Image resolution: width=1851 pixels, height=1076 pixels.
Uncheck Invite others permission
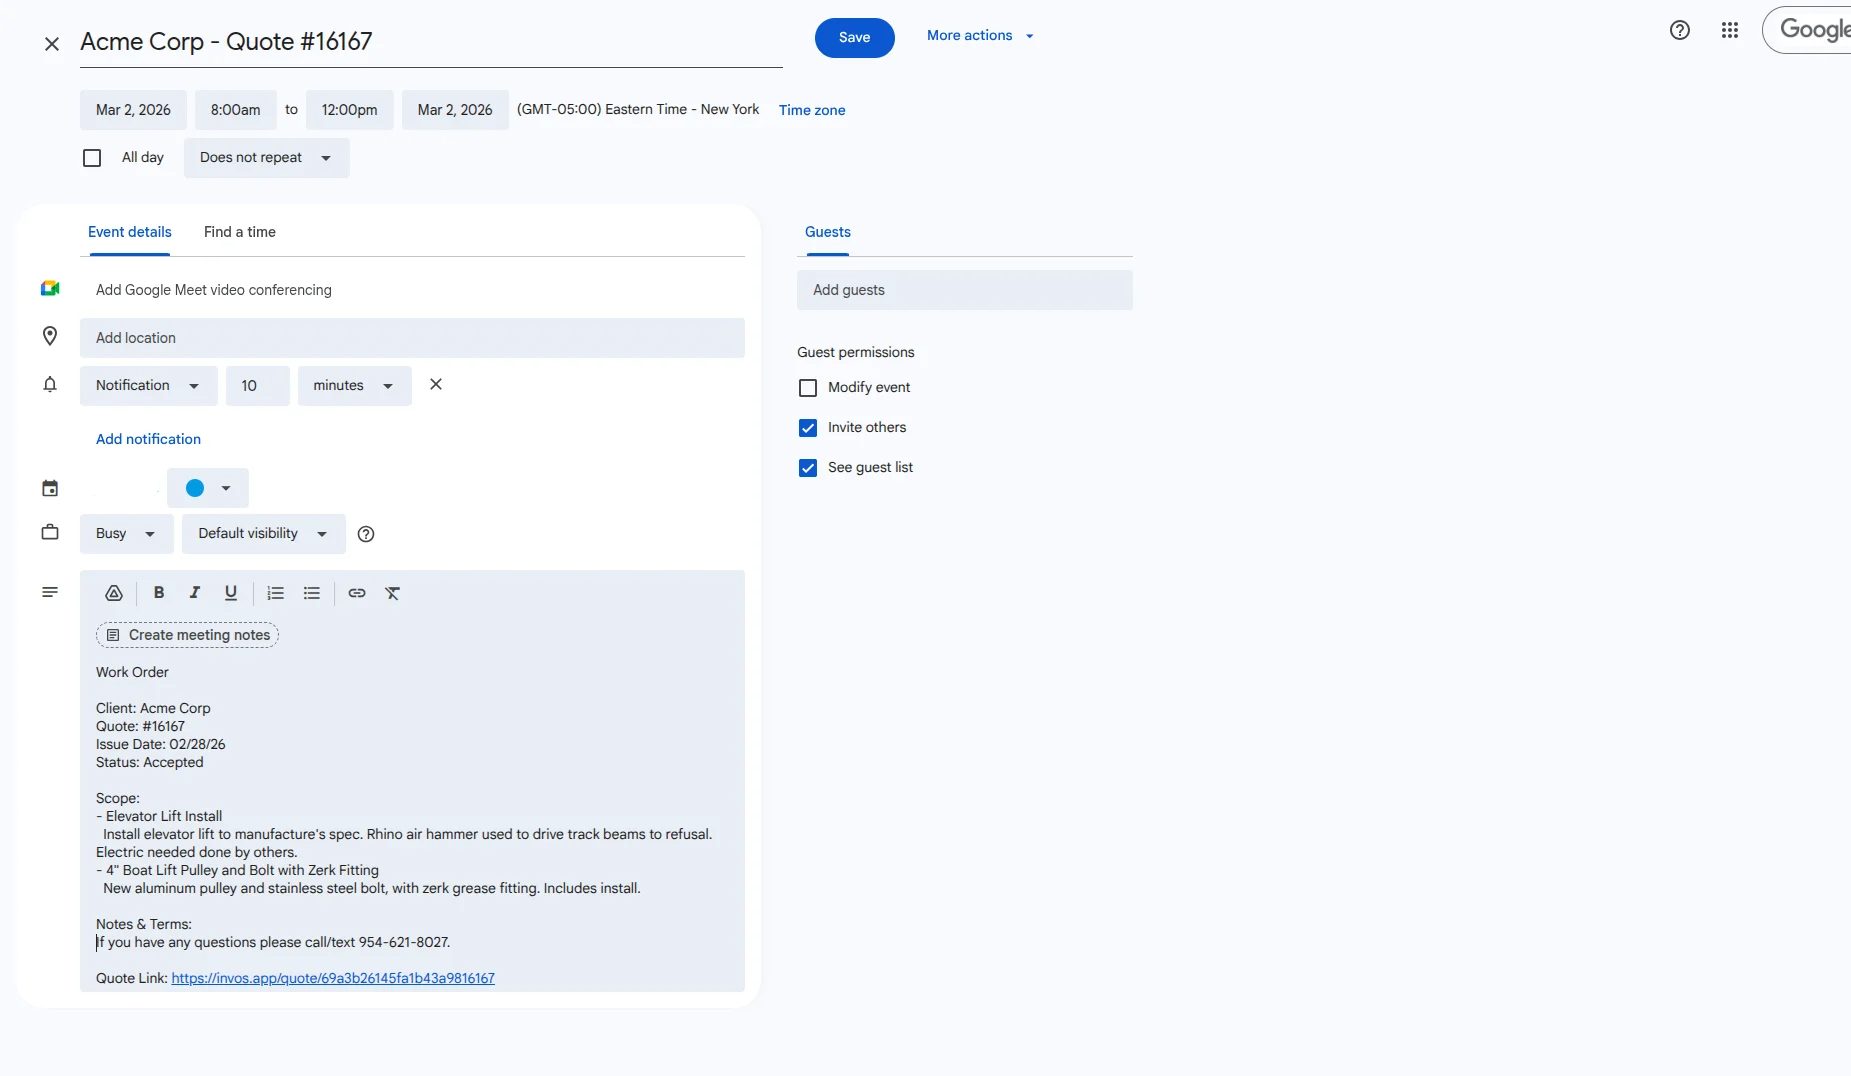pos(808,428)
